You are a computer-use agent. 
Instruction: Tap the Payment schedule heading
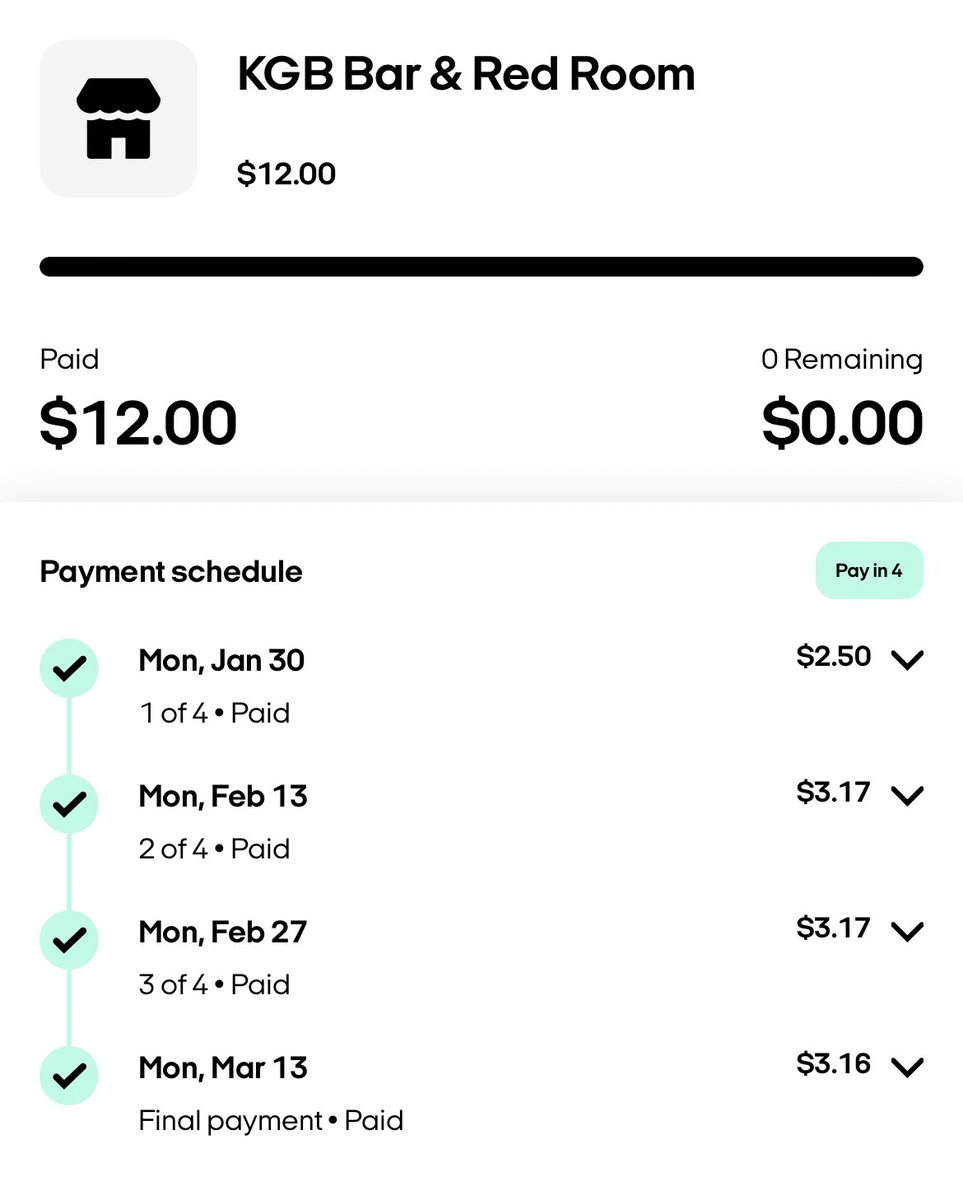click(171, 572)
